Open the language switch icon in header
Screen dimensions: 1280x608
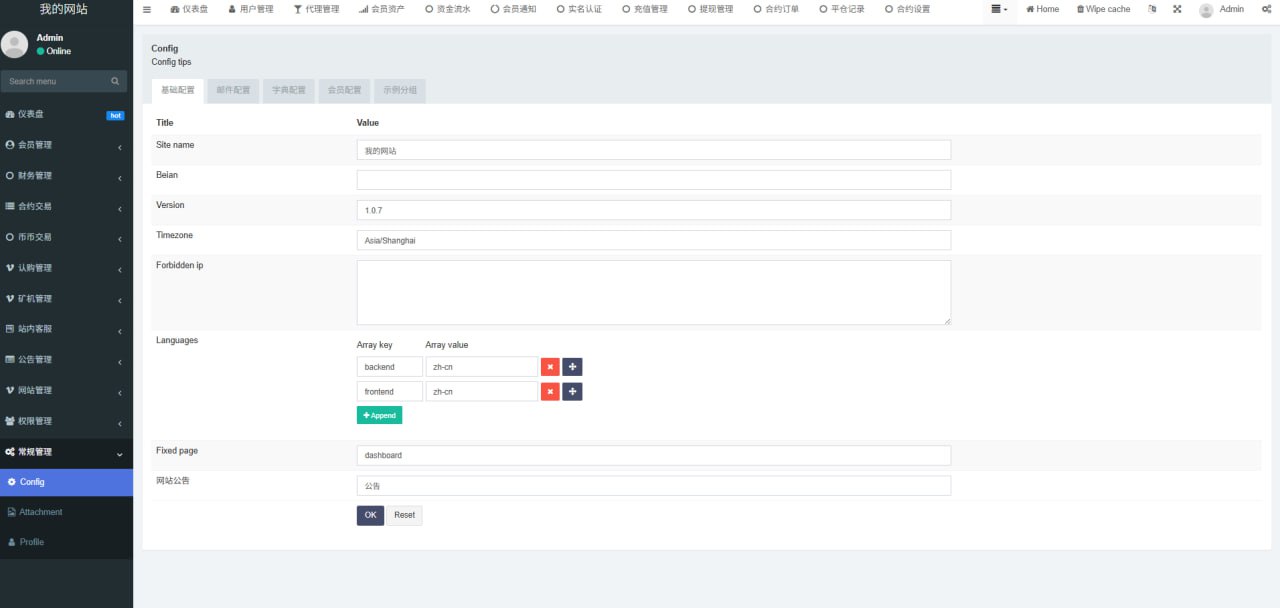1152,9
